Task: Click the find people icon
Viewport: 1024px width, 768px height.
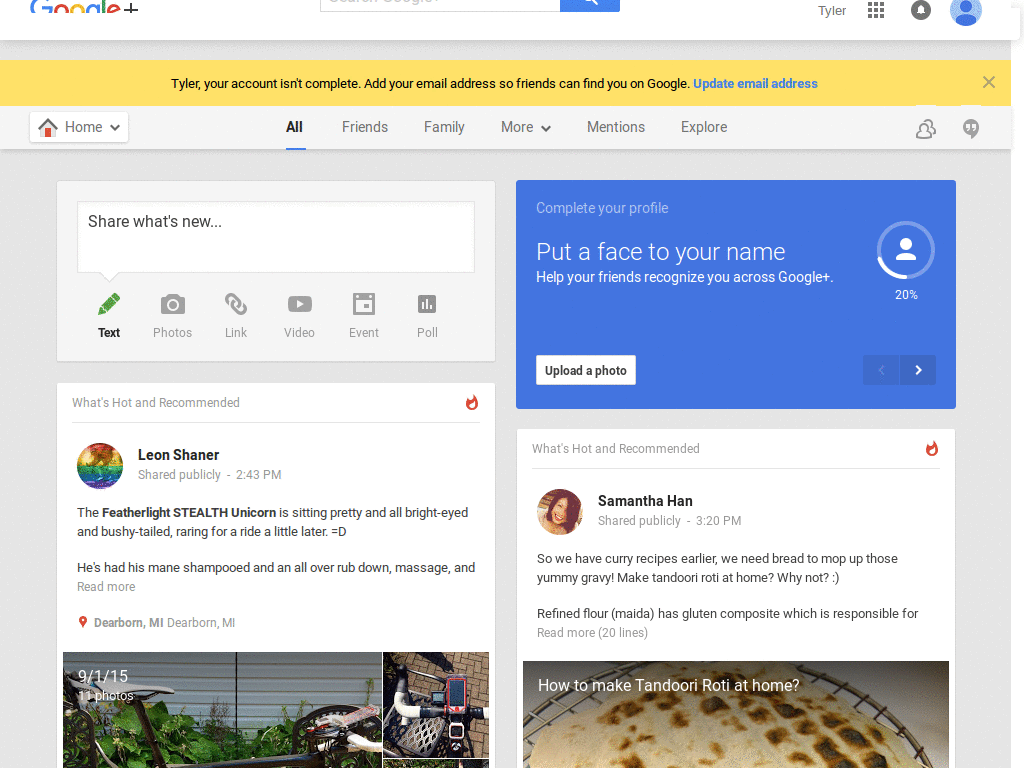Action: (x=925, y=129)
